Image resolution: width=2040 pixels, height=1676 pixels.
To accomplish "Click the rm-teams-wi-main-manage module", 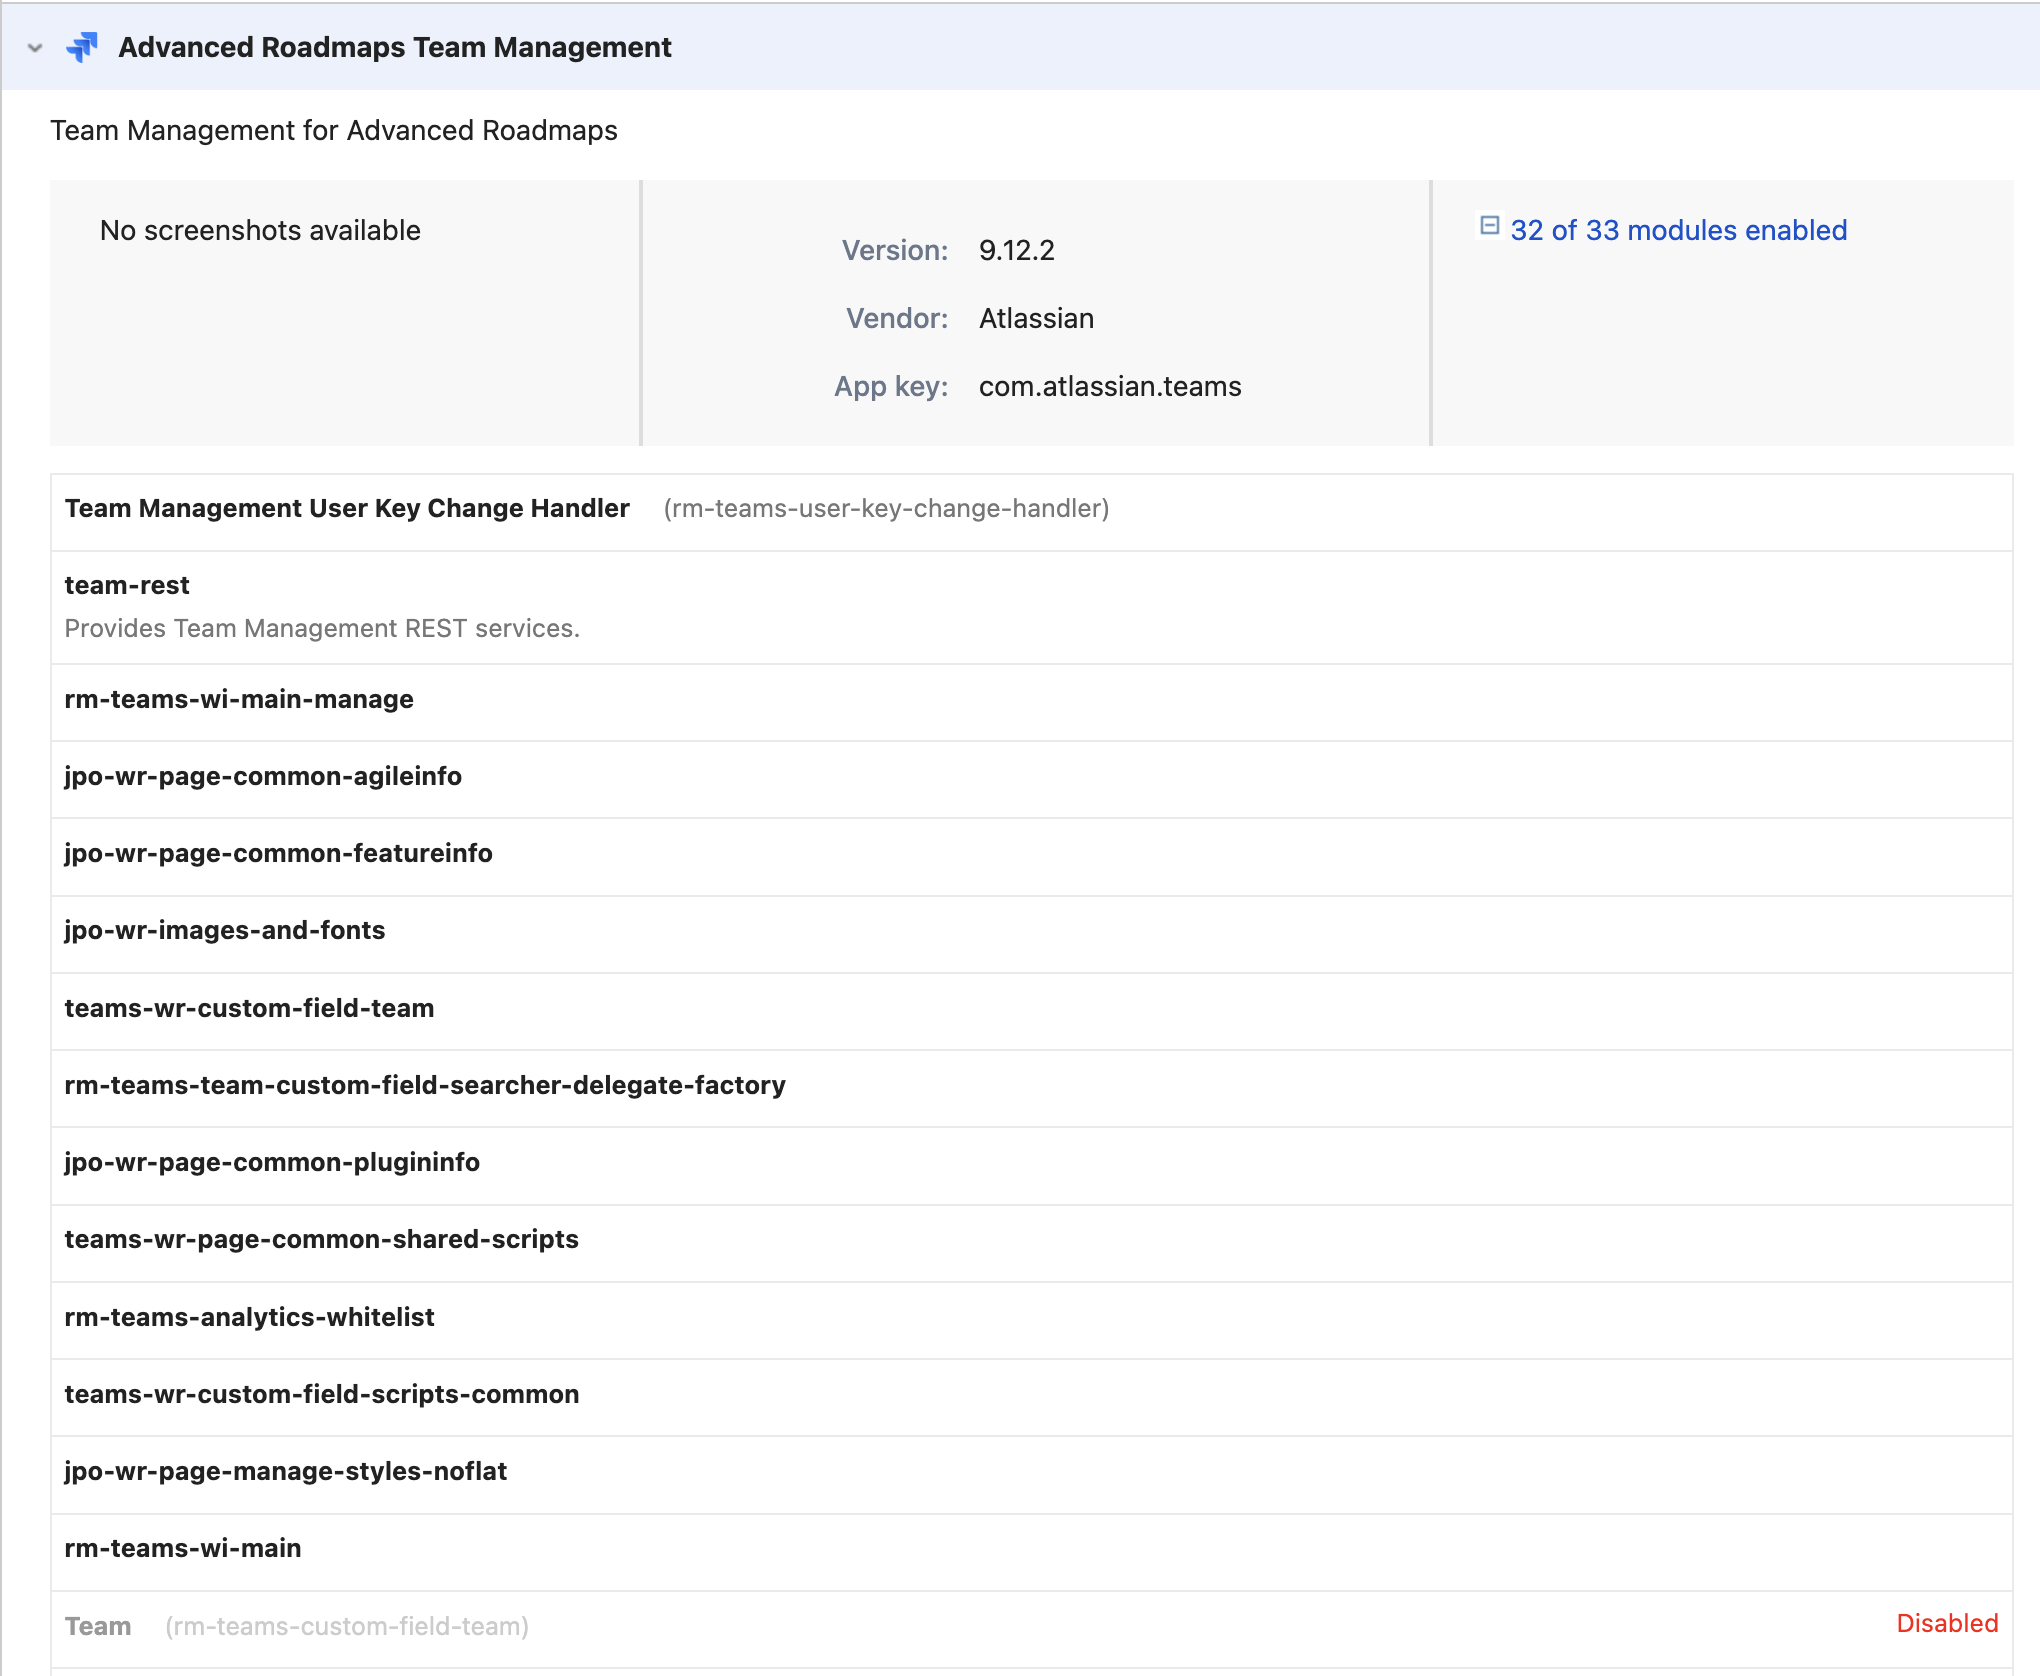I will 239,699.
